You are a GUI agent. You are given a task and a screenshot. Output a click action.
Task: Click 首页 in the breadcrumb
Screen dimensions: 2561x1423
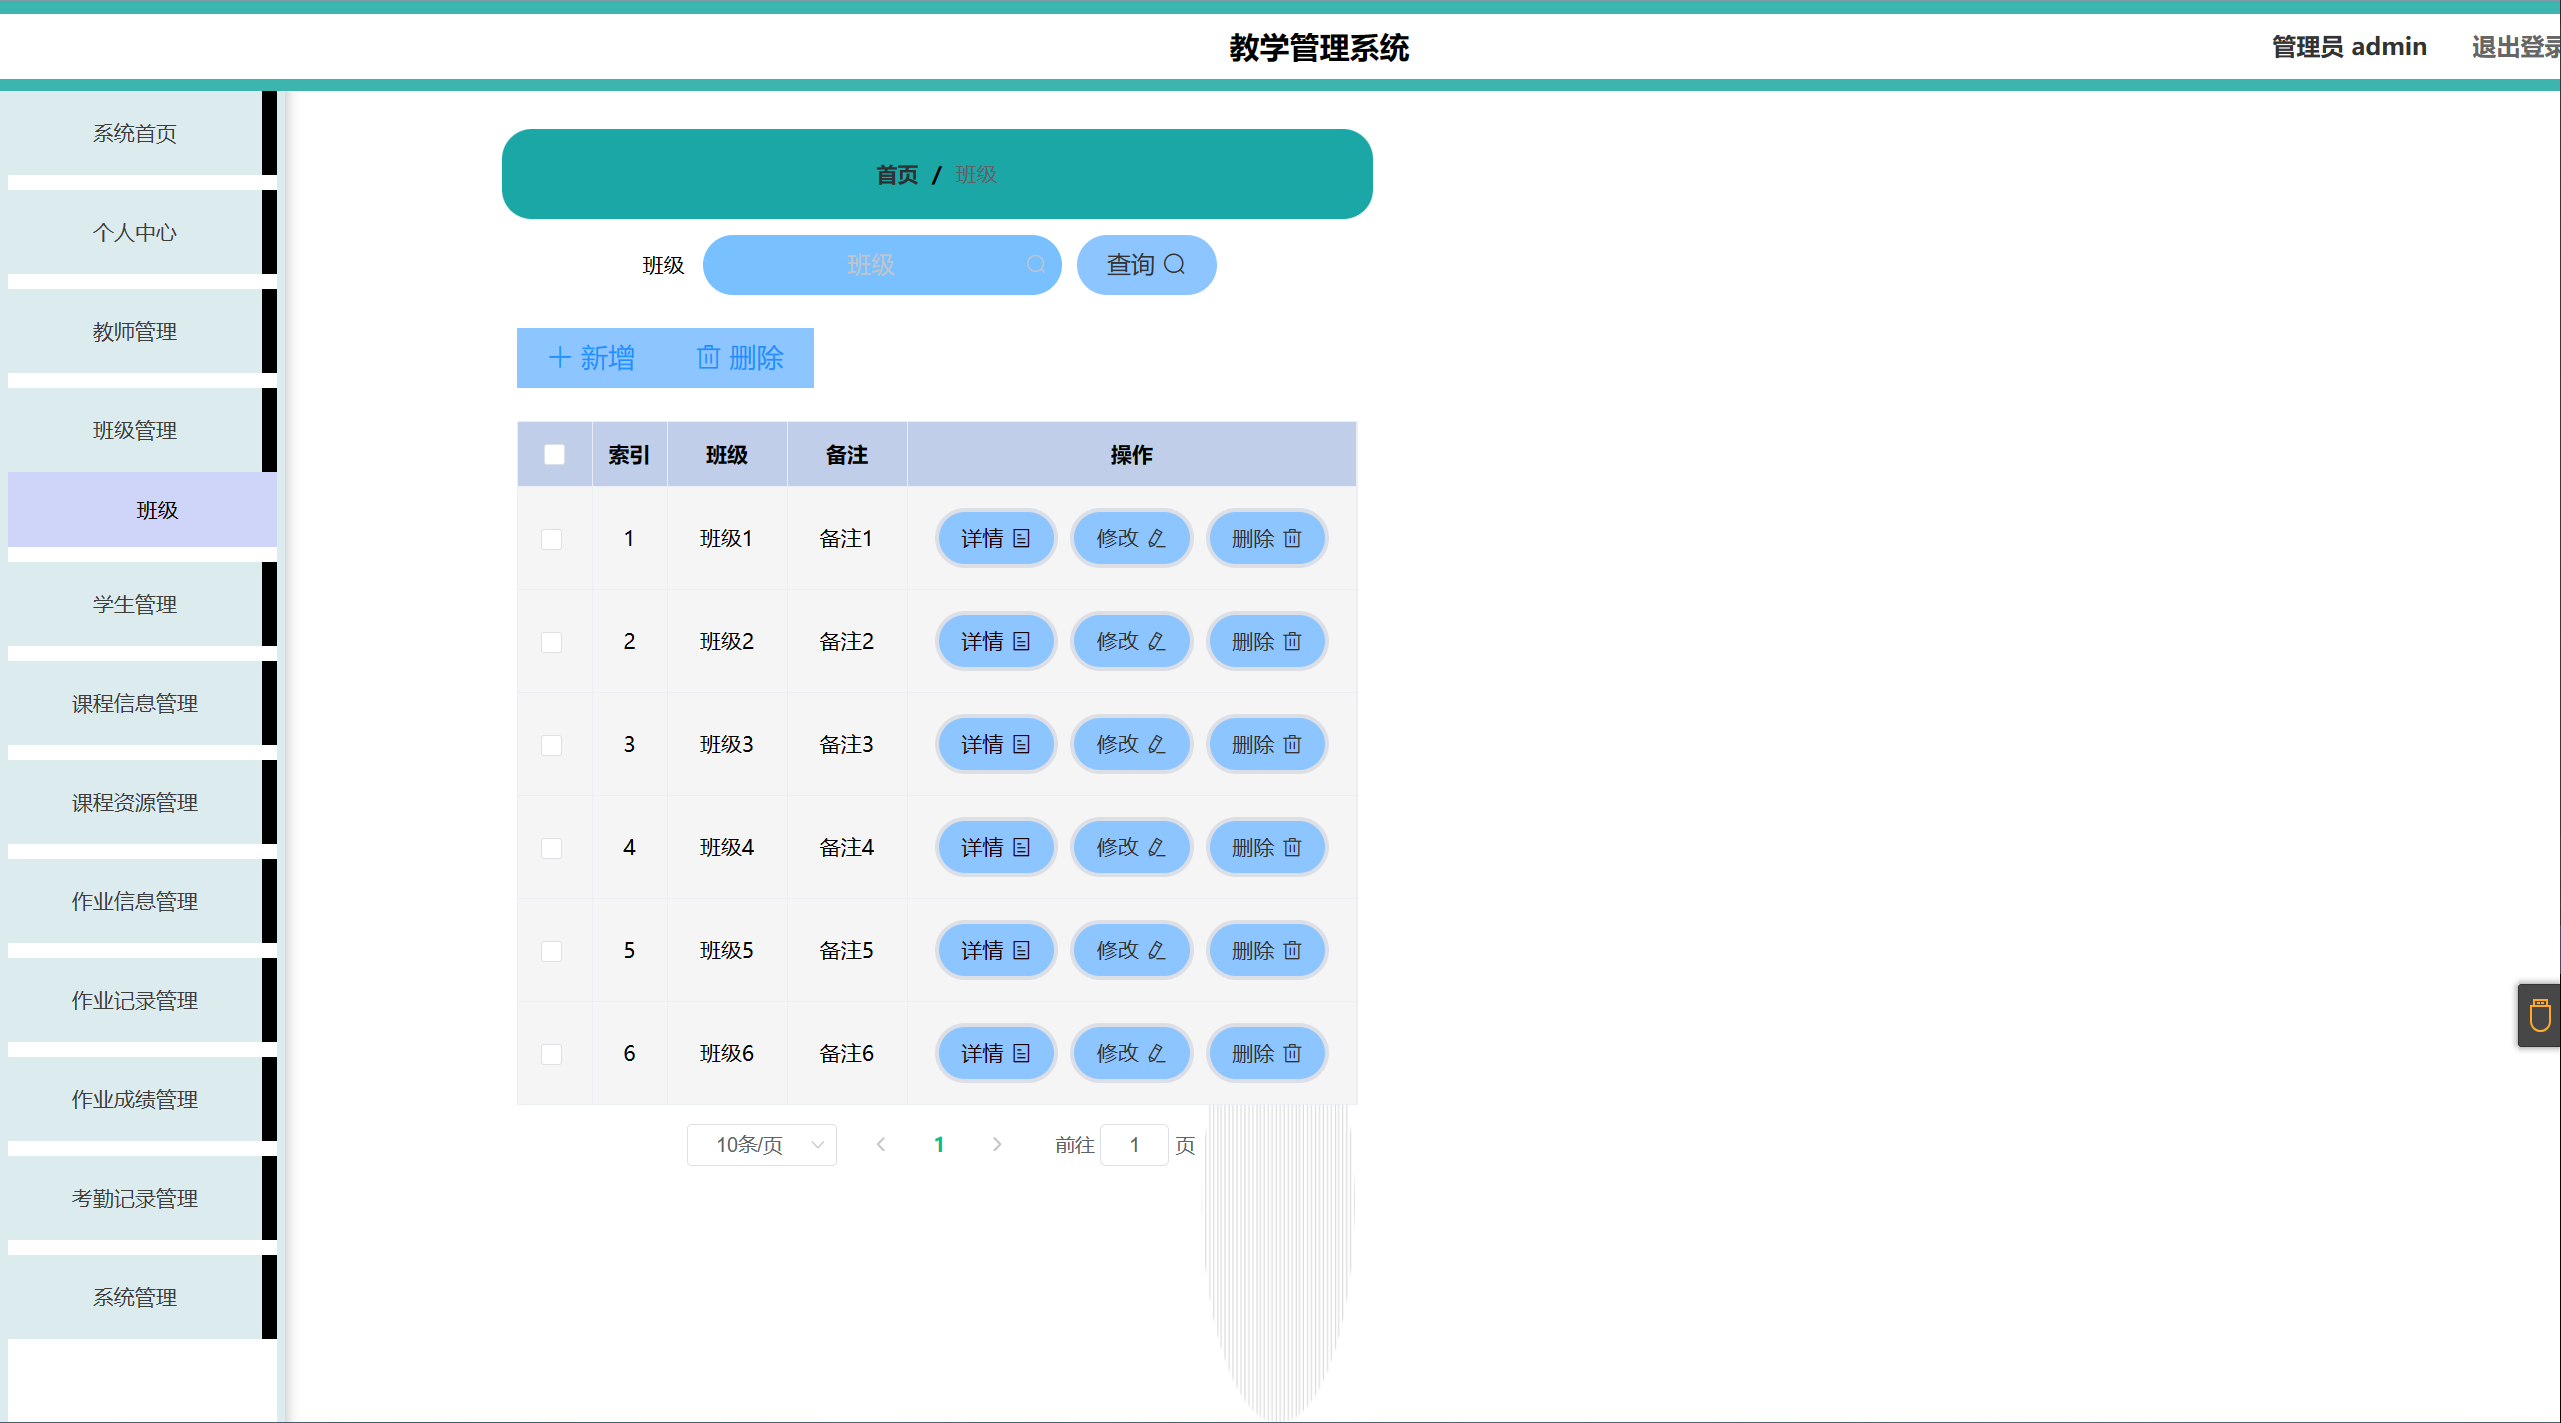[x=896, y=175]
